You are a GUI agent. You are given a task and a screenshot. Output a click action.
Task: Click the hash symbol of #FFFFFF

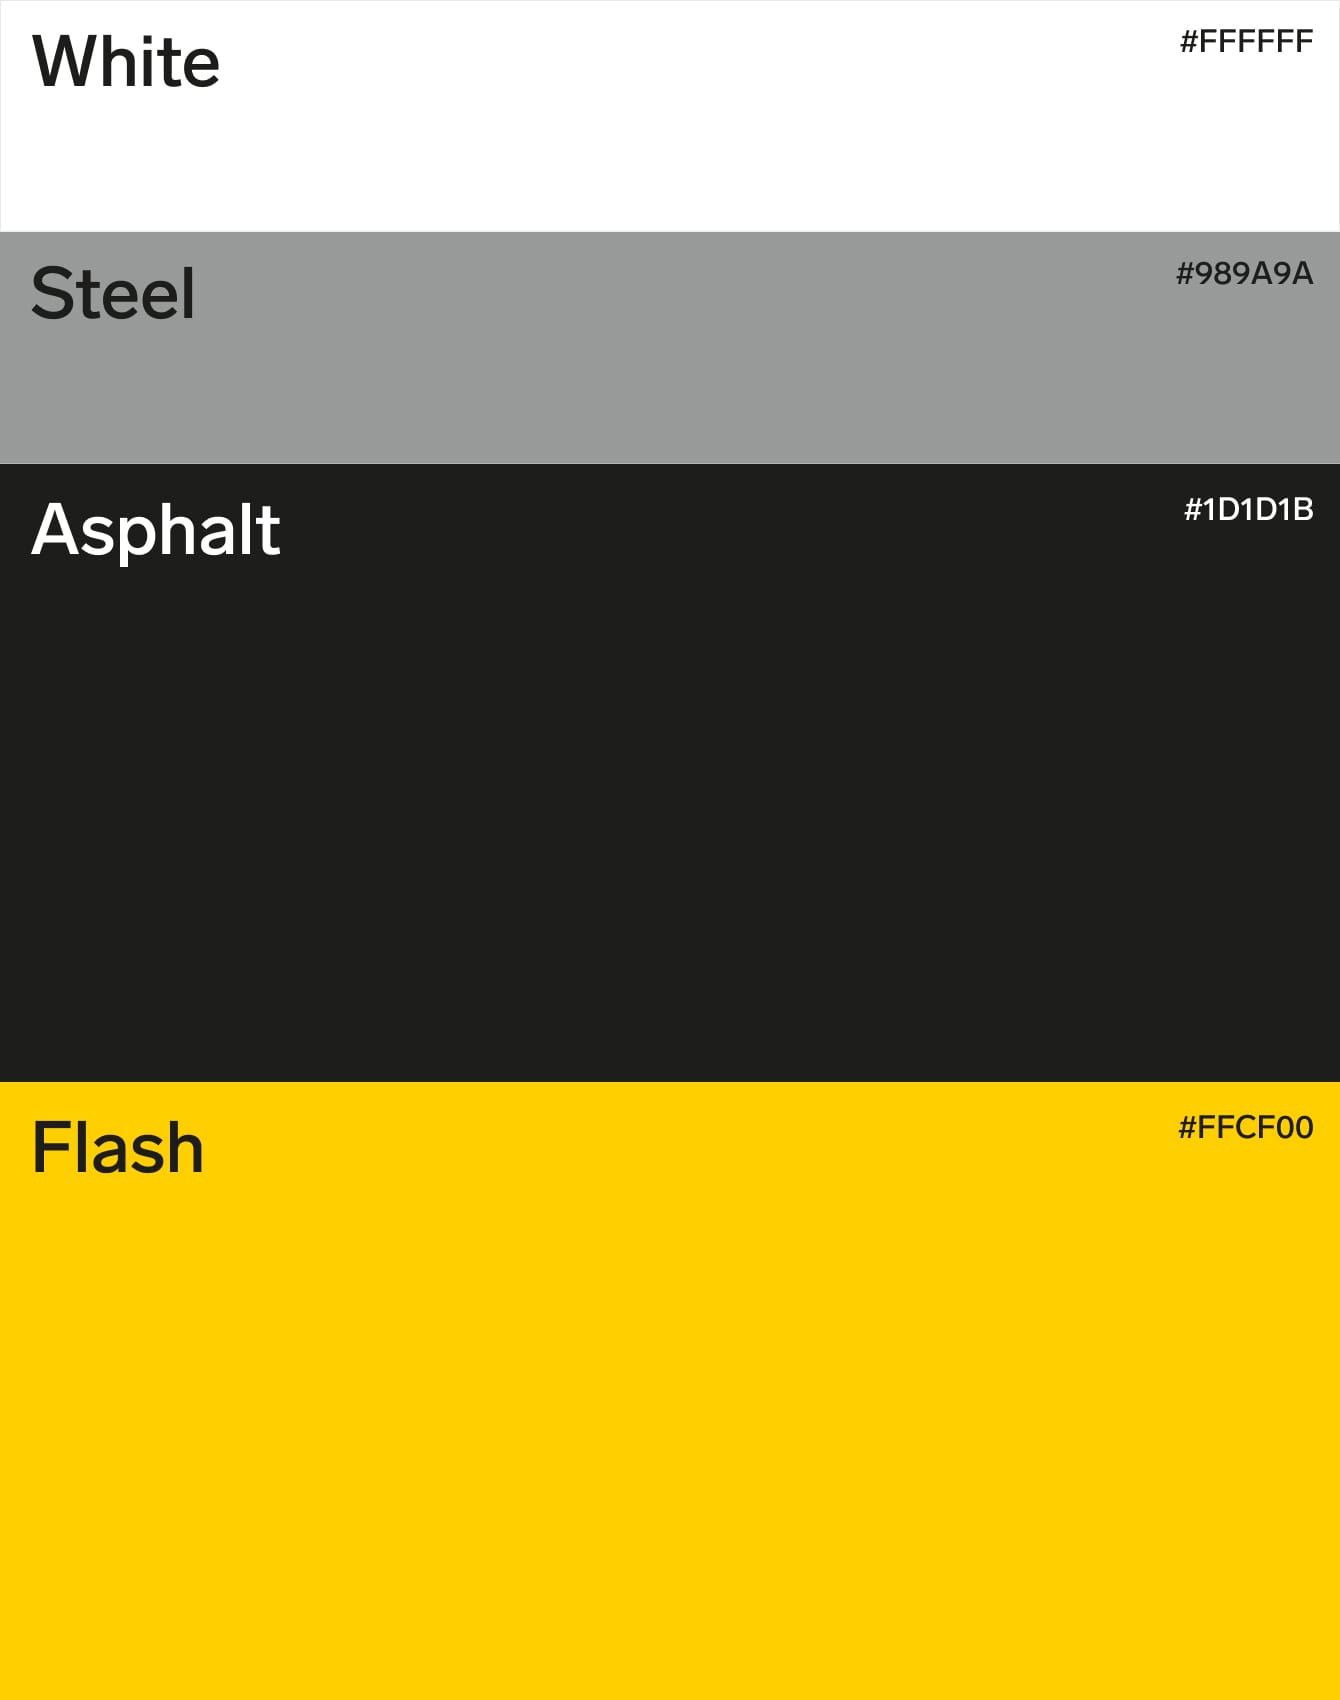1189,42
